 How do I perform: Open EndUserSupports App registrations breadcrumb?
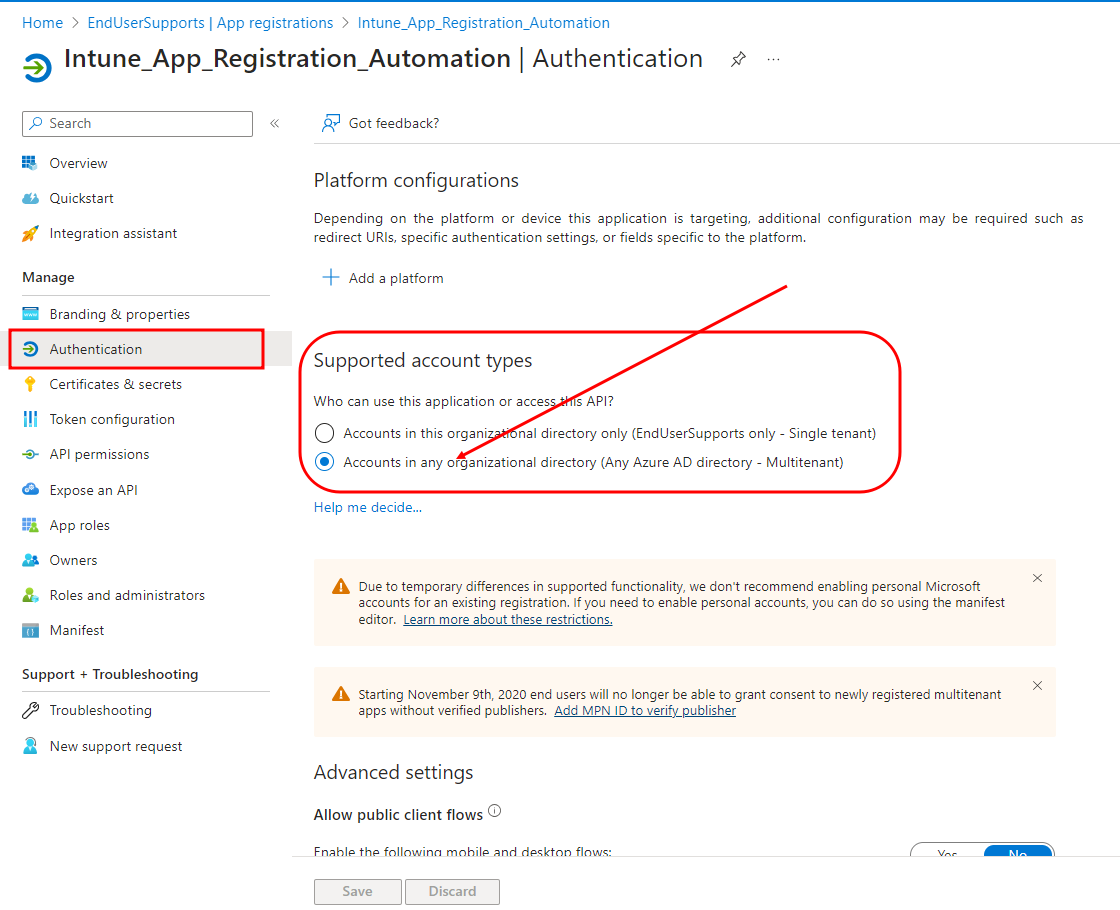210,23
